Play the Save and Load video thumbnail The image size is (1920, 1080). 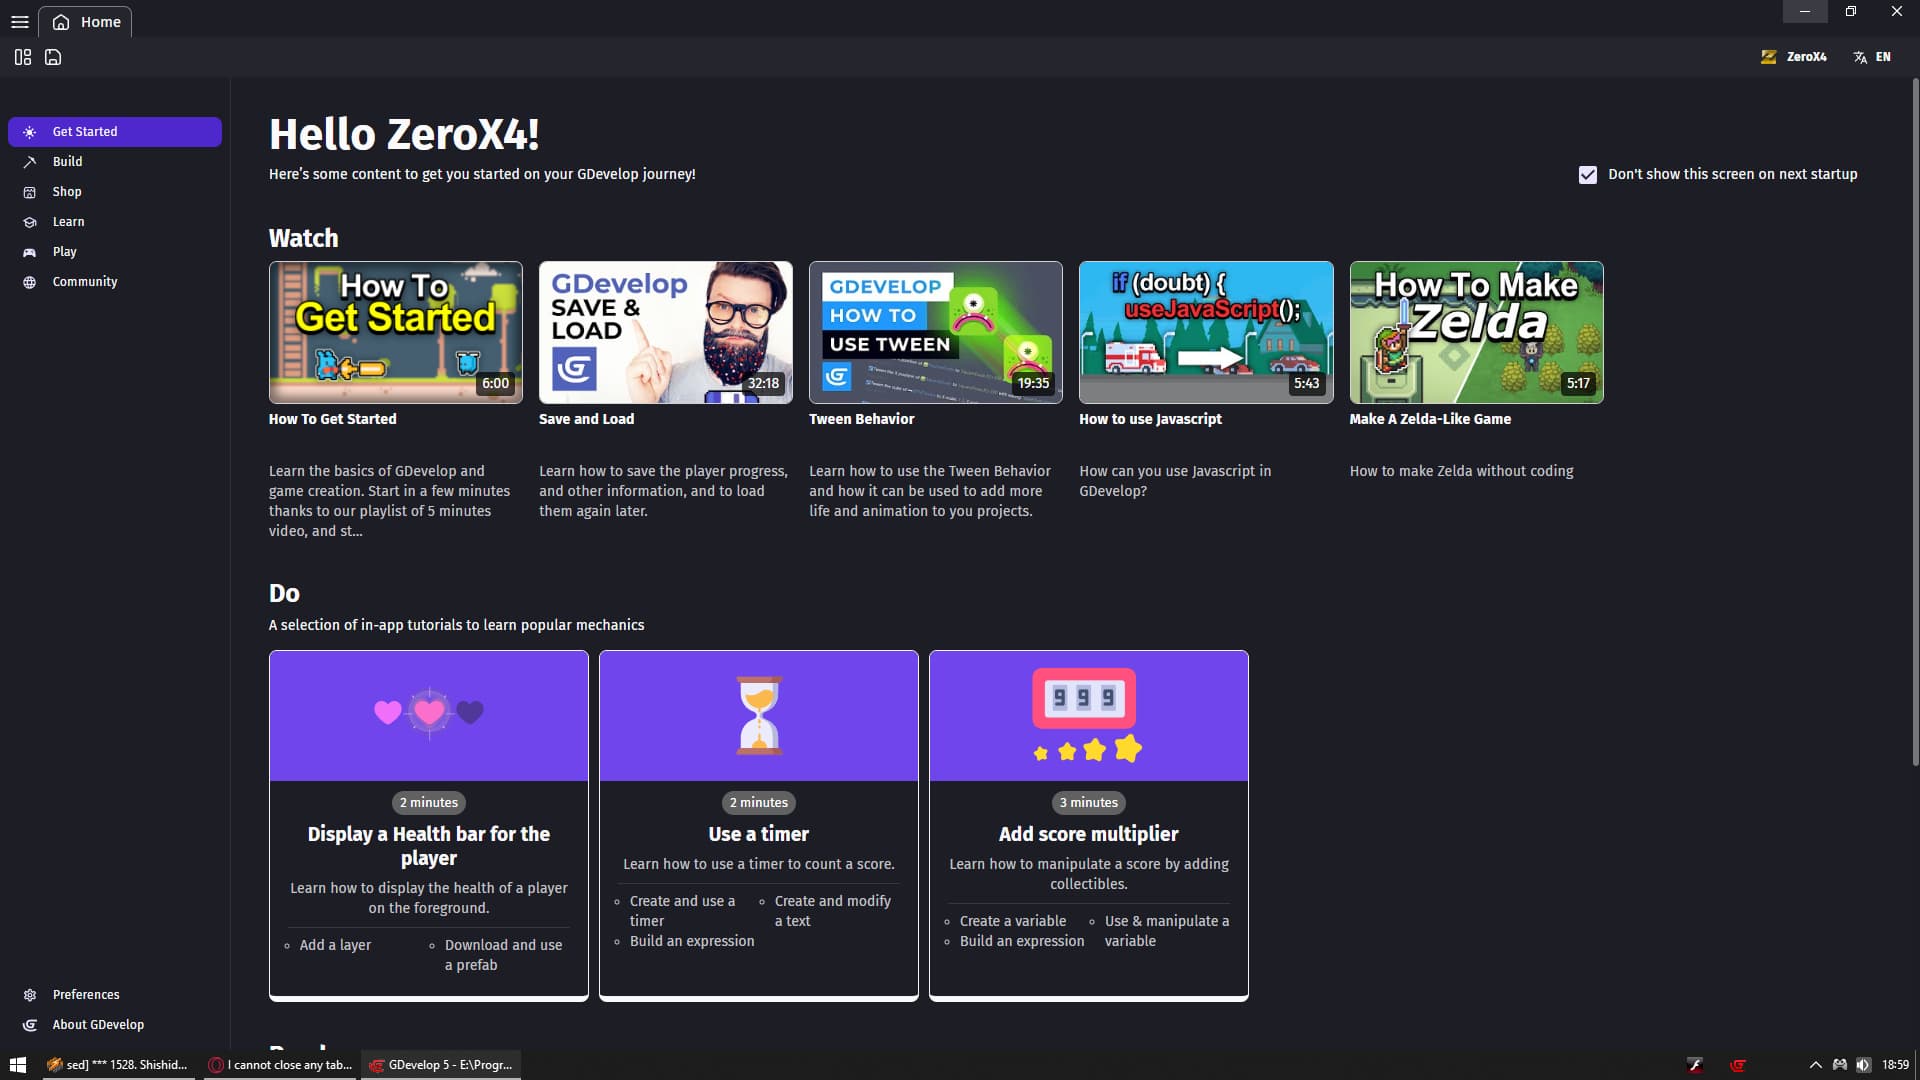pos(666,333)
